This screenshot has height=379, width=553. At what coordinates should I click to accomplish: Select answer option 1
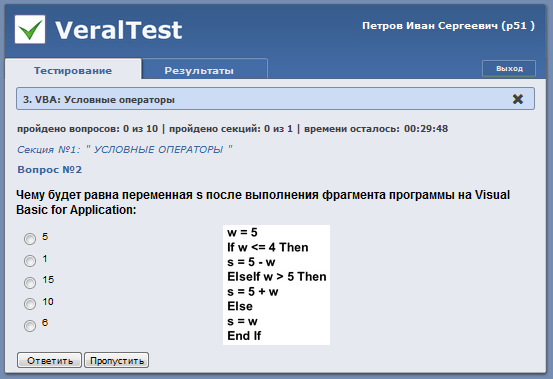(30, 261)
